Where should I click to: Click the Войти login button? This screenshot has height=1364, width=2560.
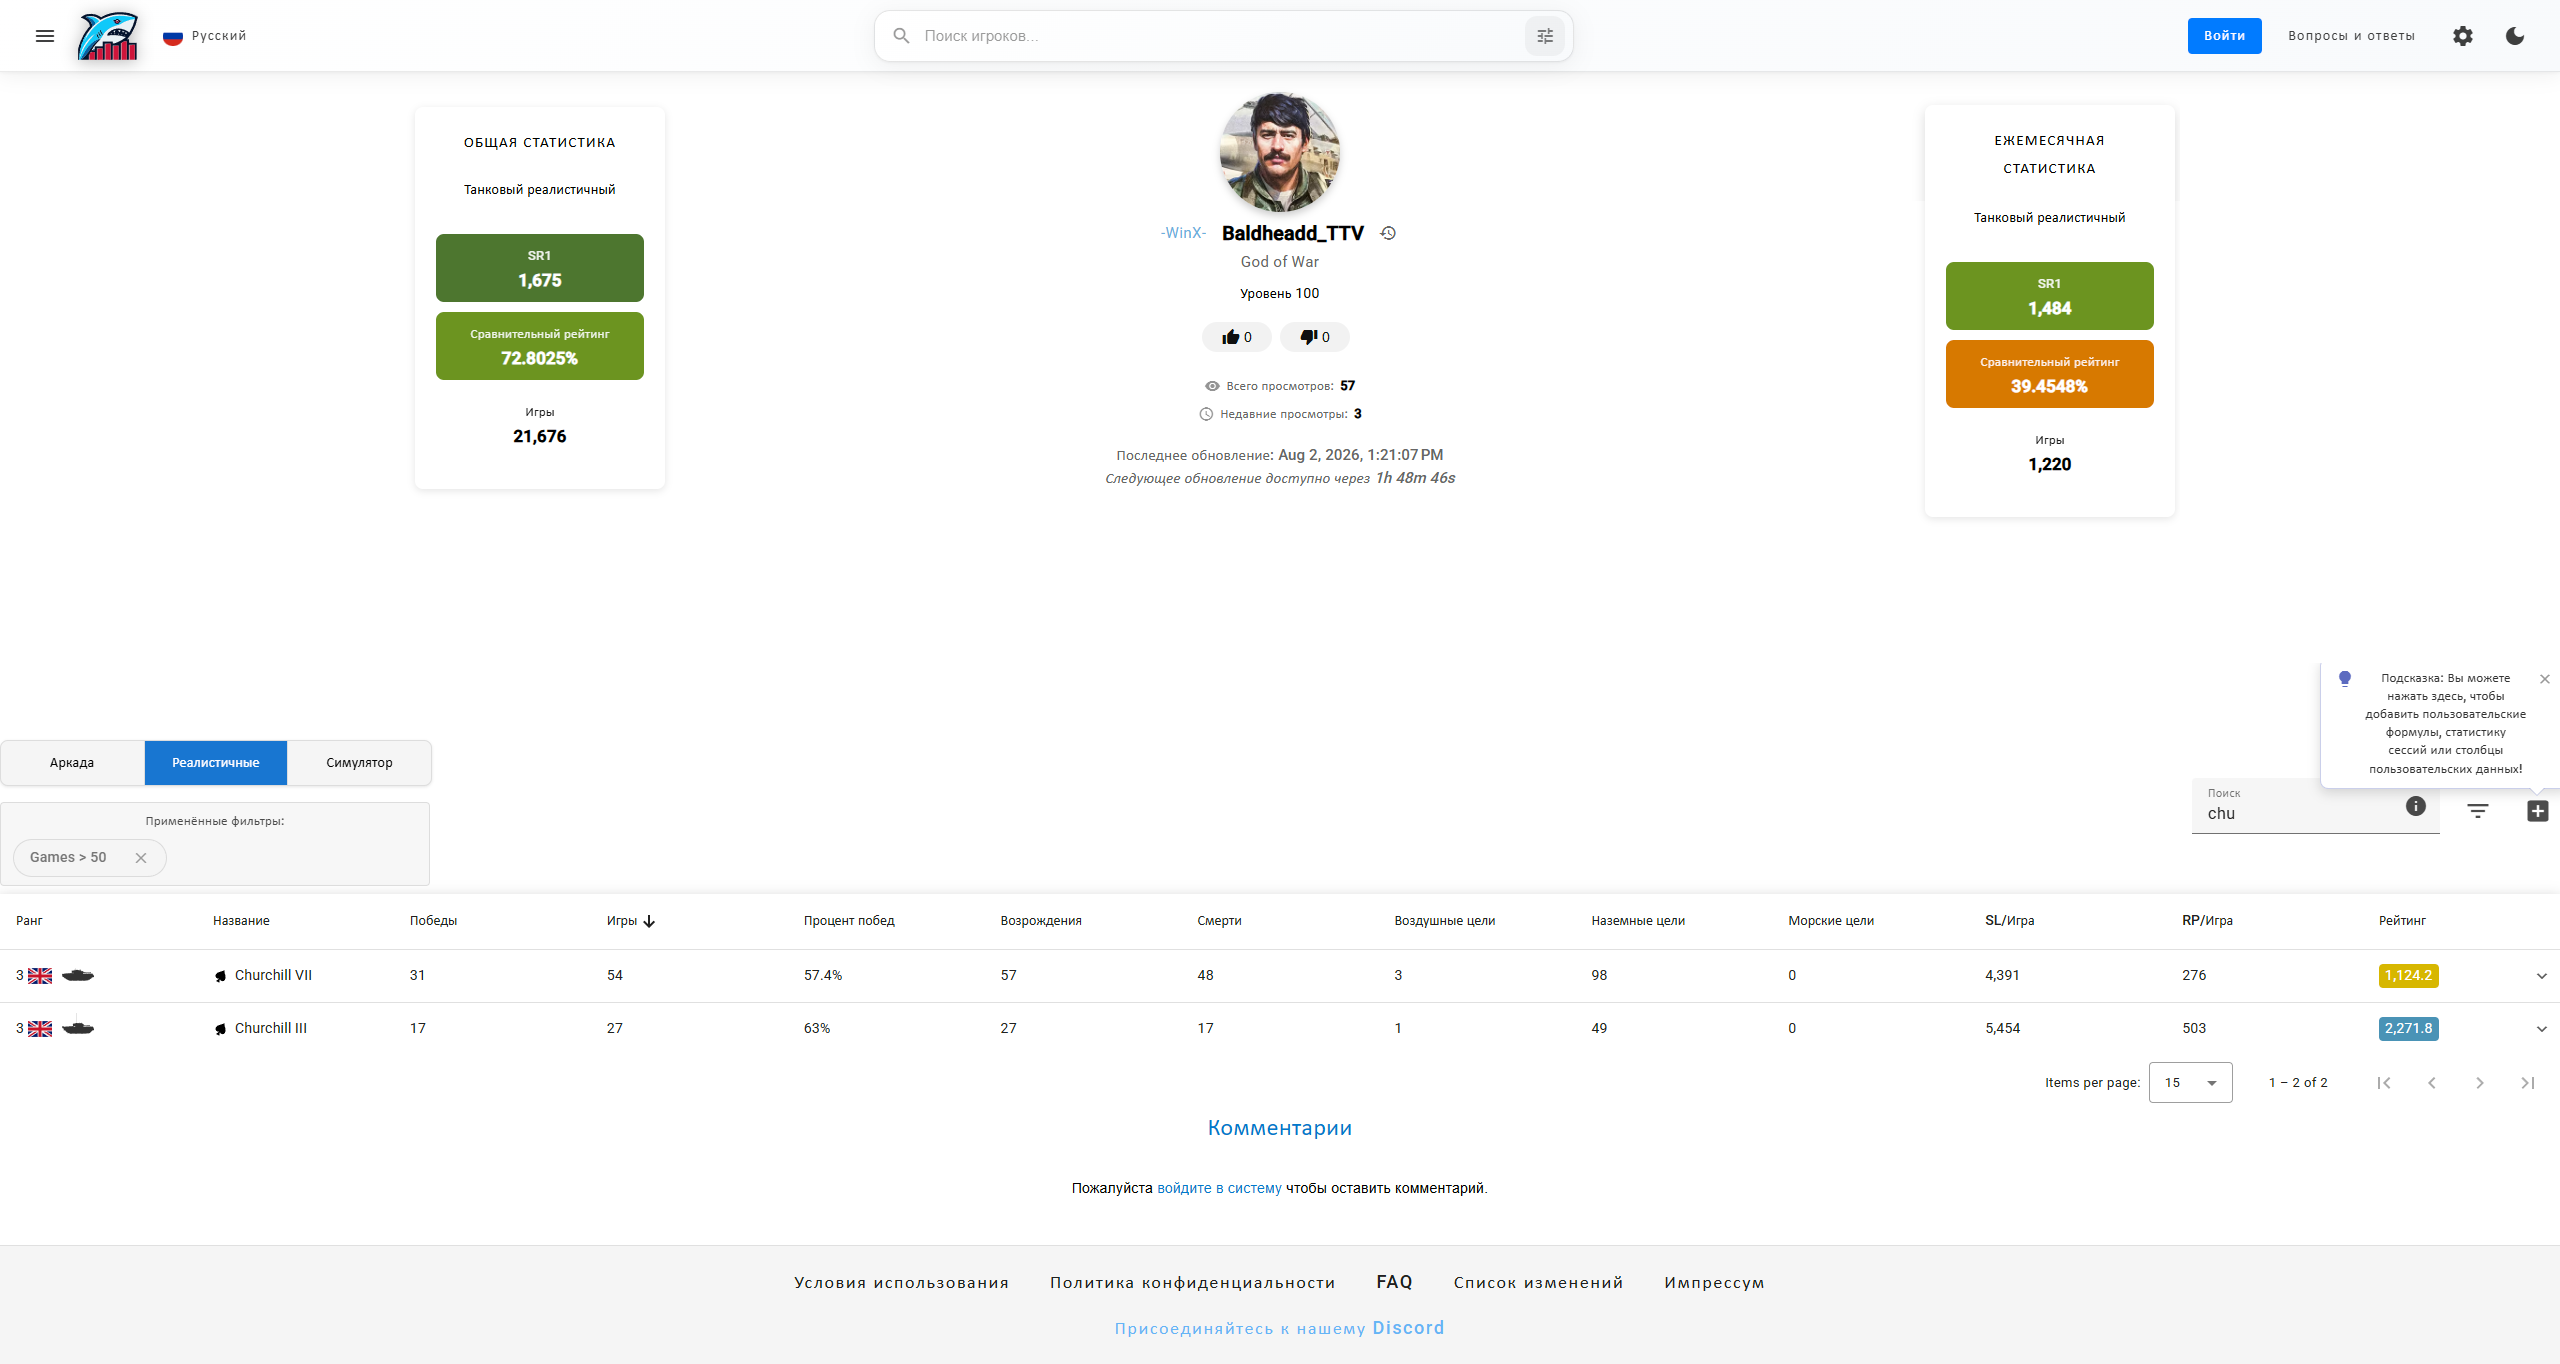coord(2225,36)
